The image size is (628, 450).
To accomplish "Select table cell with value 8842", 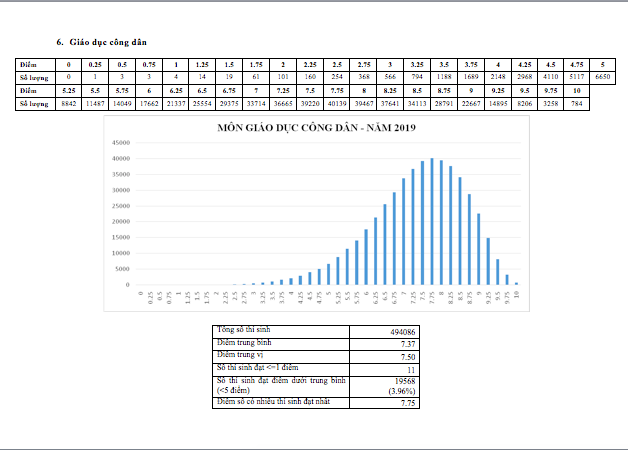I will click(68, 104).
